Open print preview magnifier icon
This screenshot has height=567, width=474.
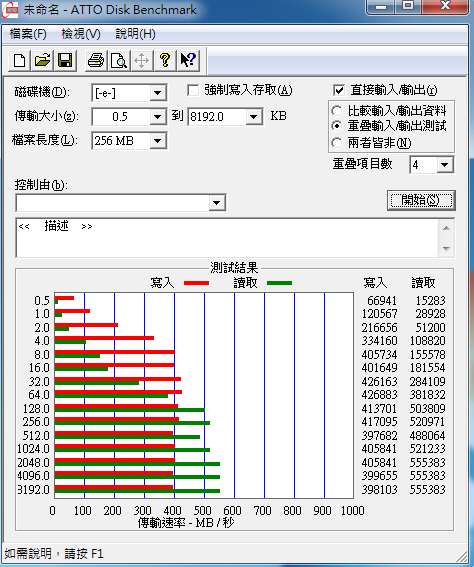(119, 60)
